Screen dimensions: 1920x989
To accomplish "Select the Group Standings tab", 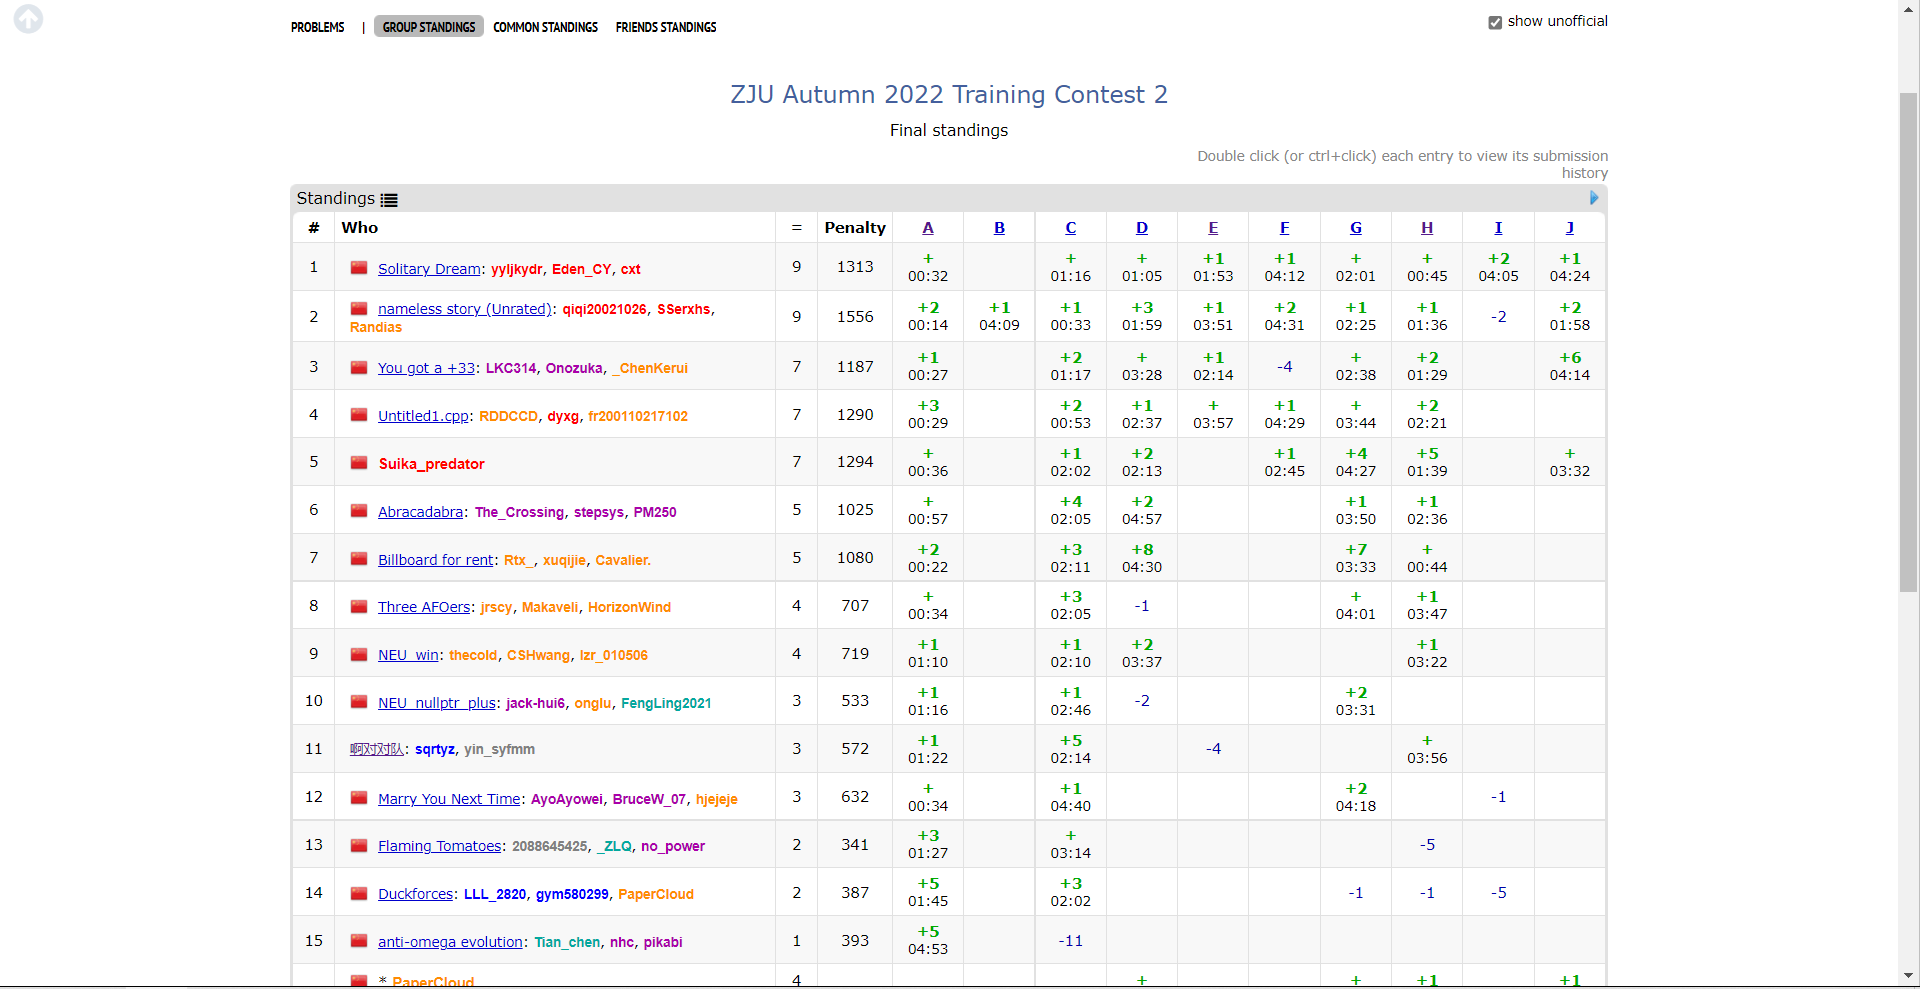I will point(429,27).
